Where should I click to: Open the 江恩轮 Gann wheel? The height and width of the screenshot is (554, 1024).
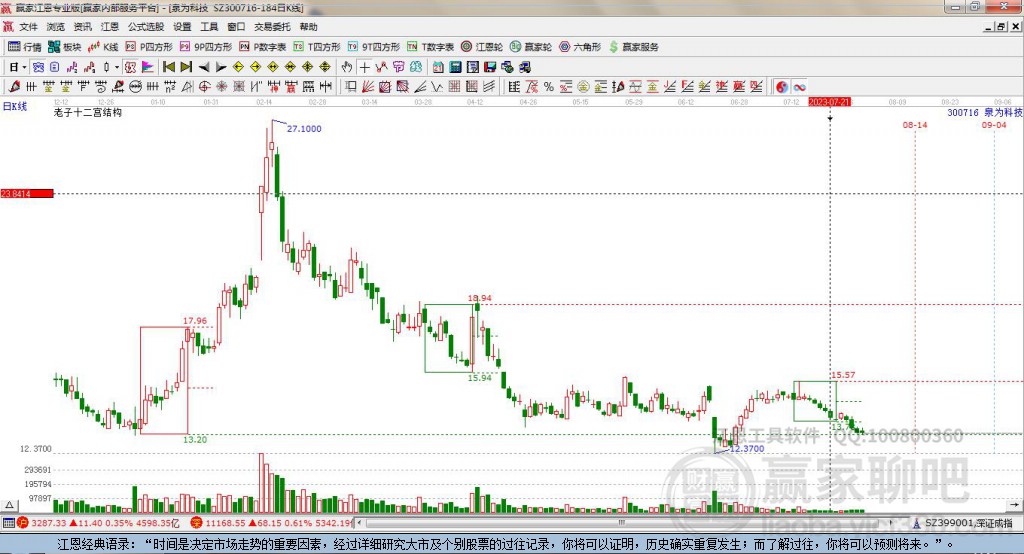click(482, 47)
